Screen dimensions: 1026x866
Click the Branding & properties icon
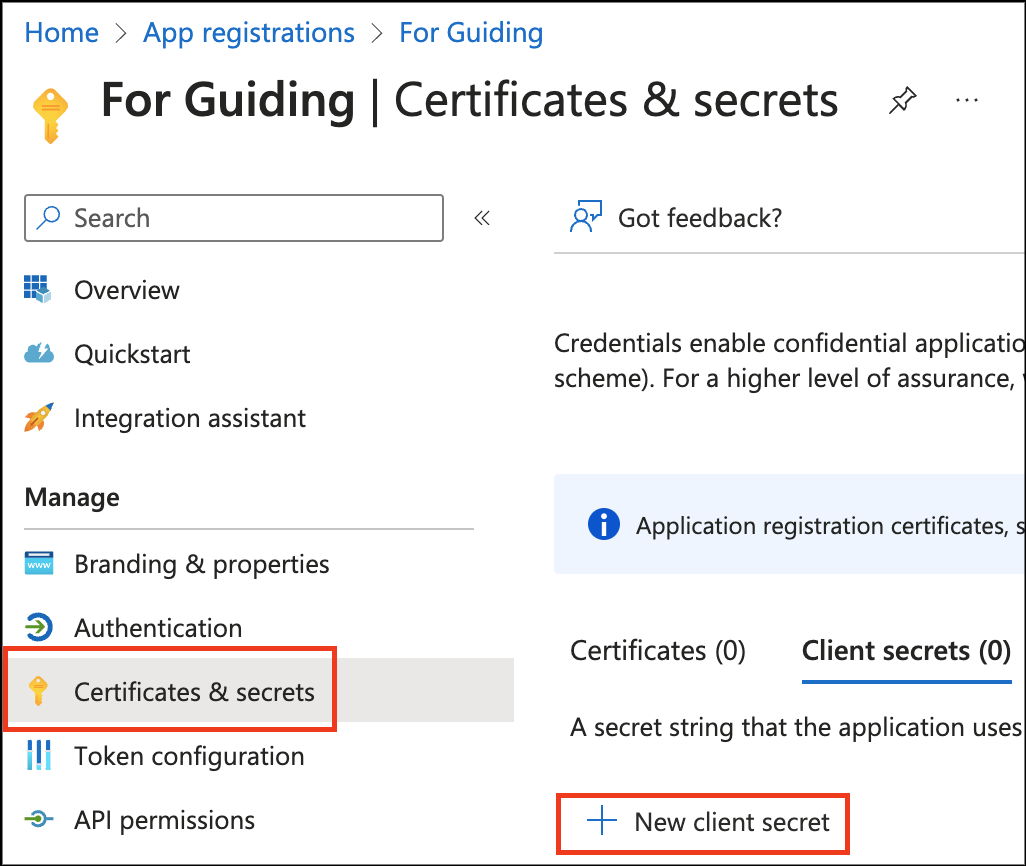(x=38, y=564)
